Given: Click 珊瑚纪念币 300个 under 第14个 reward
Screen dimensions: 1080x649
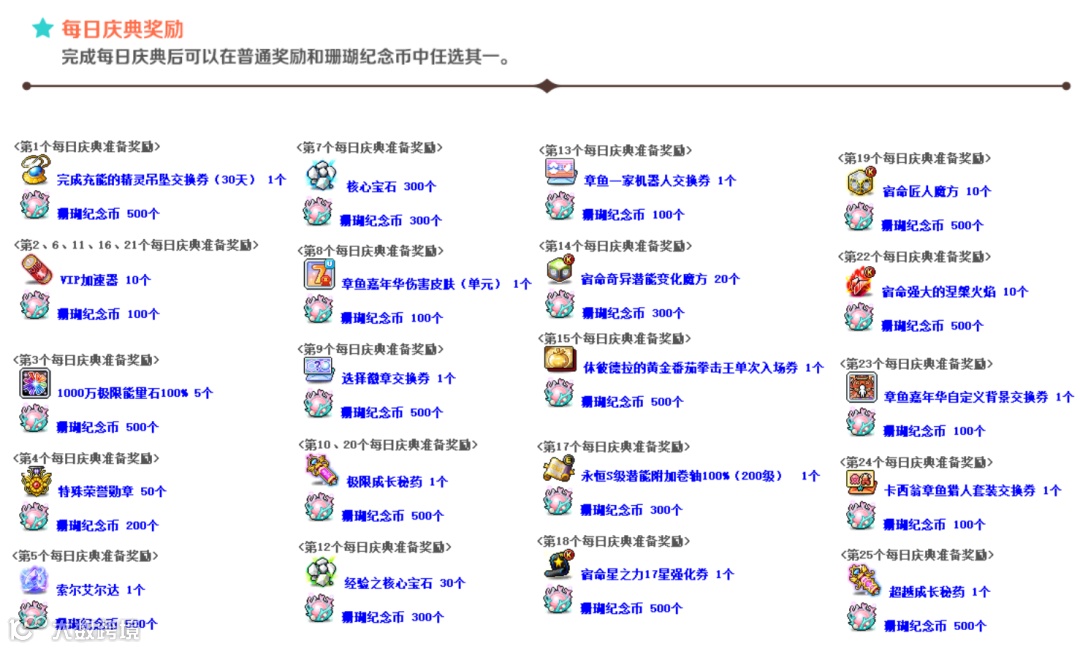Looking at the screenshot, I should 633,313.
